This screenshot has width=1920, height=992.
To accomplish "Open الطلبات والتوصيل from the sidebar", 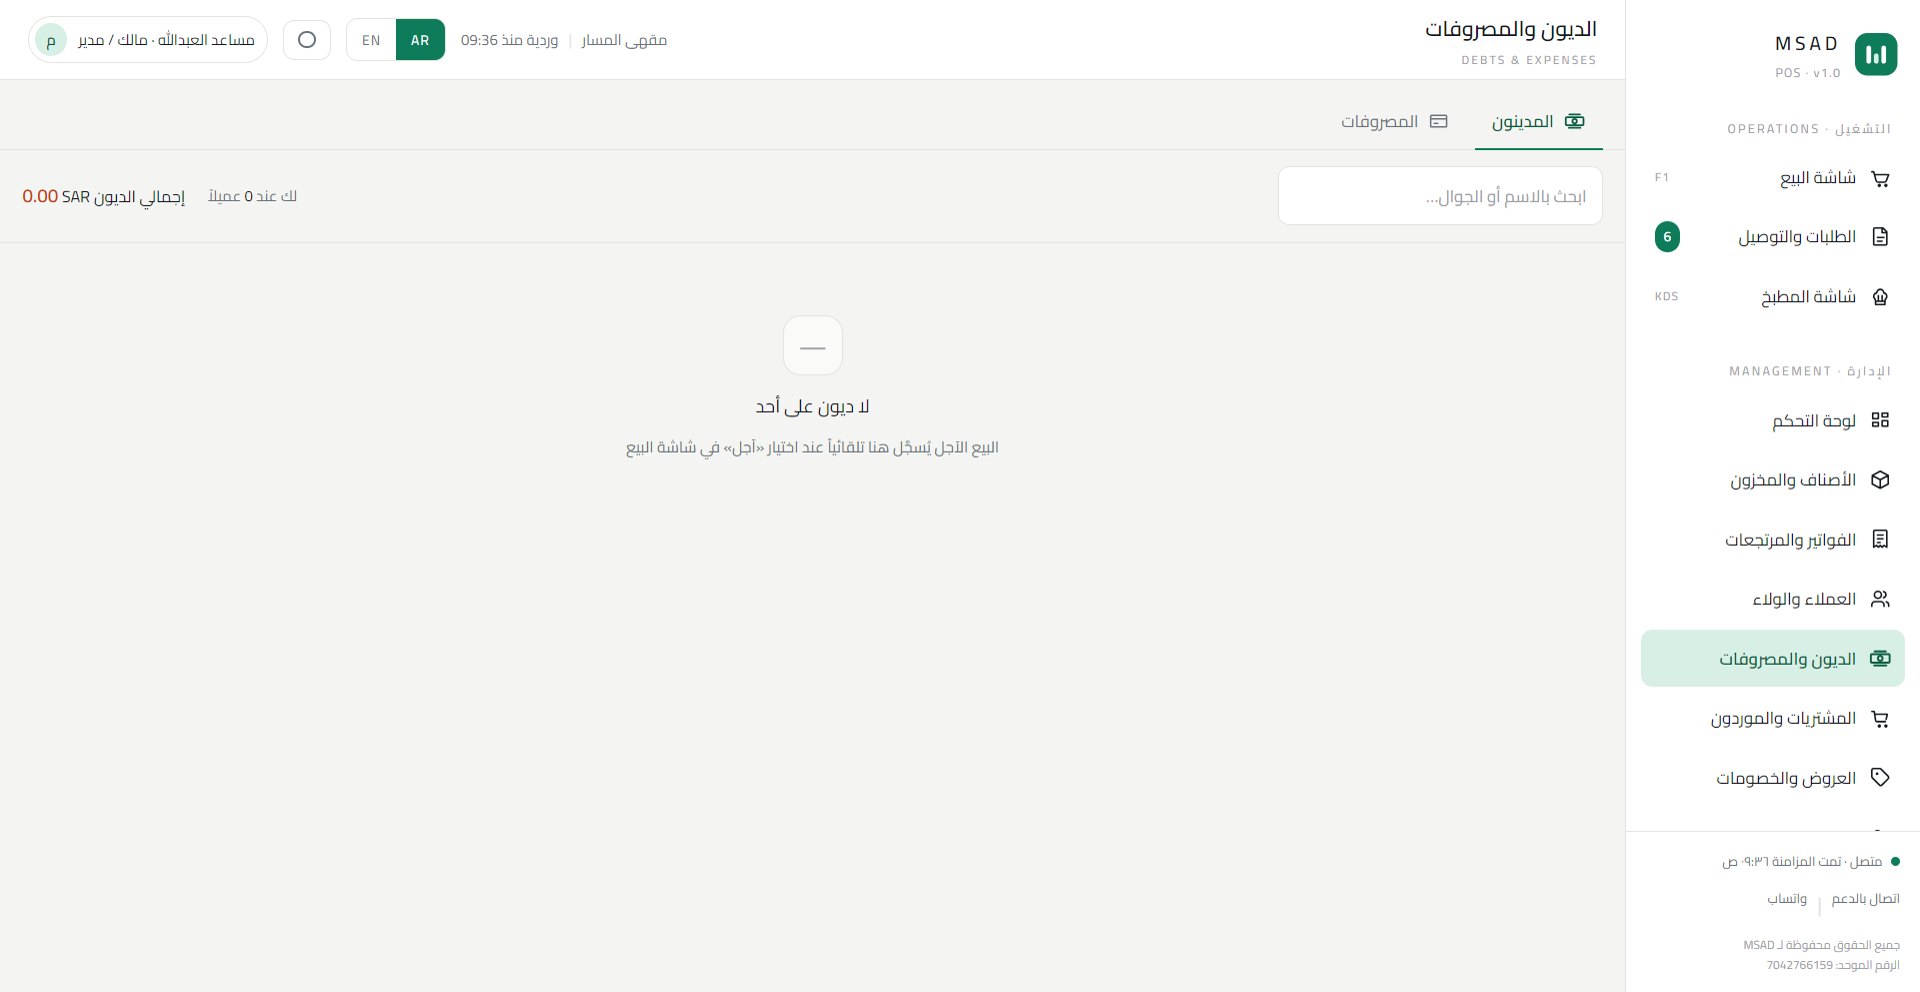I will (1773, 237).
